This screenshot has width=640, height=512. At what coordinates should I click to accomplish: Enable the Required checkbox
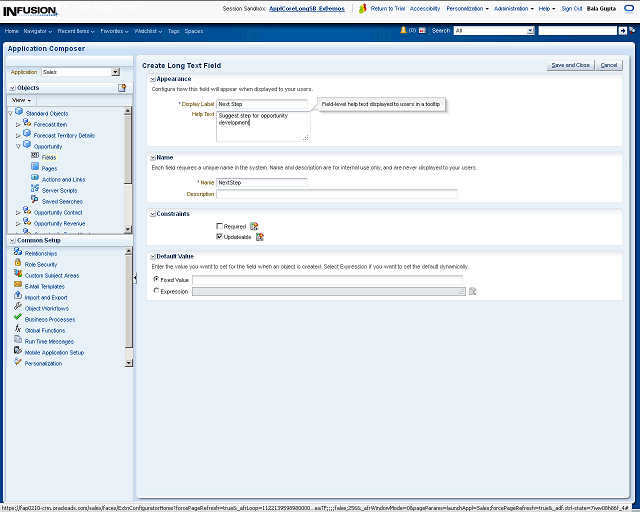click(220, 227)
